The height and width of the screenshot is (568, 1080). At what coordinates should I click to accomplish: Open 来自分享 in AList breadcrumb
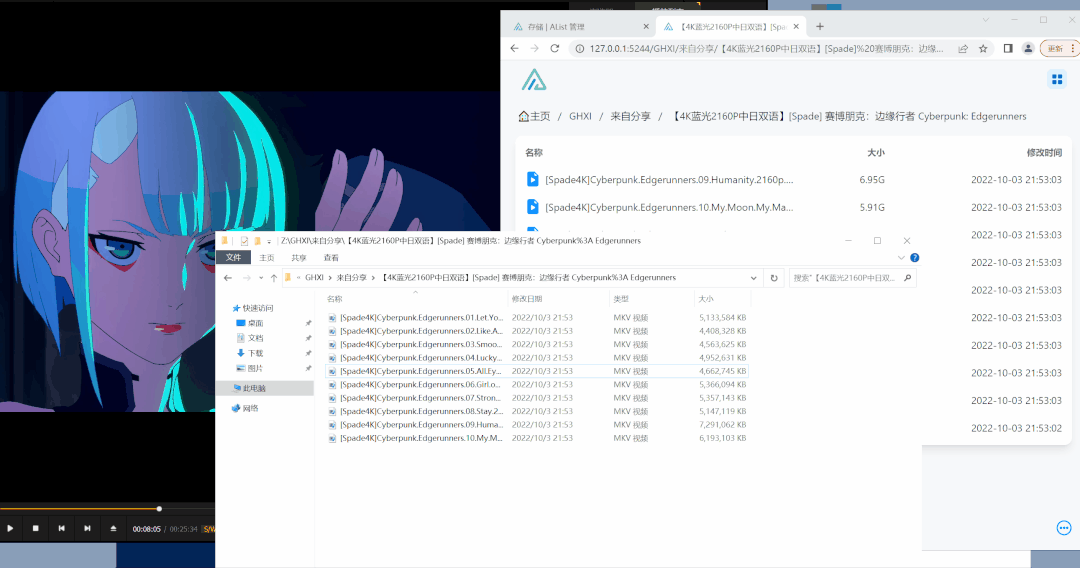pyautogui.click(x=630, y=116)
